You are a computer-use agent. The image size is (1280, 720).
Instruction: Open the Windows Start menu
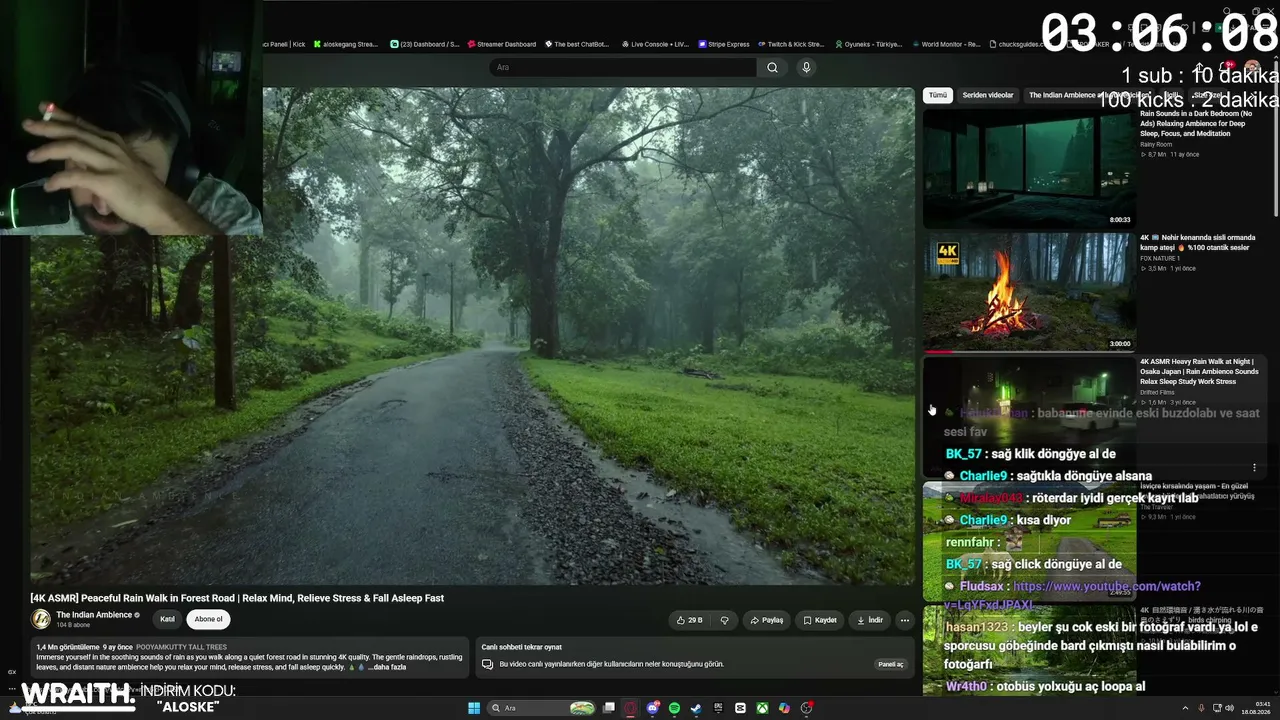point(474,708)
